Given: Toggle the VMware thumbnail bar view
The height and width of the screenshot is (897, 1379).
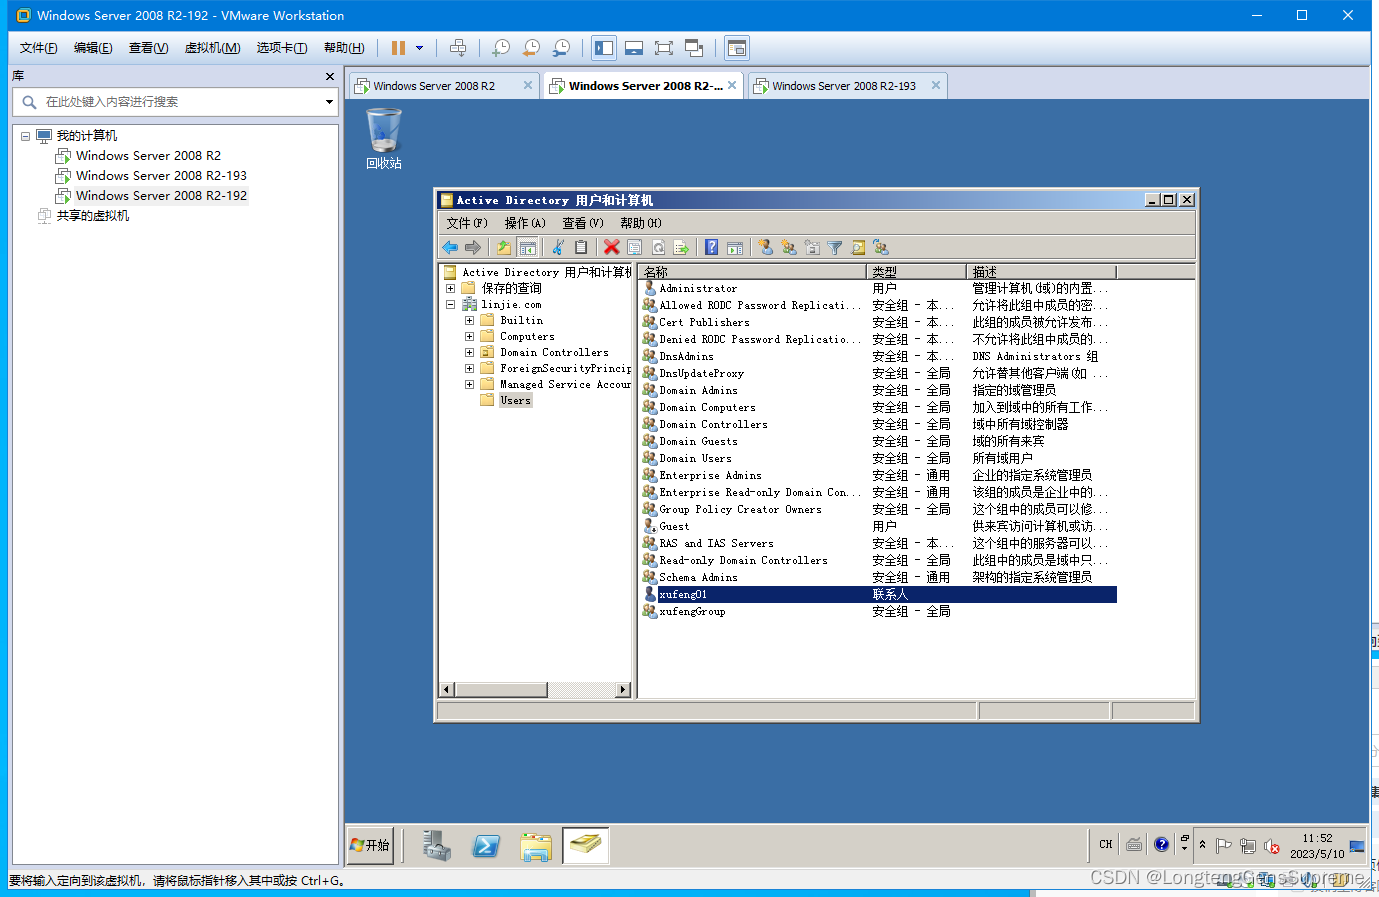Looking at the screenshot, I should click(634, 48).
